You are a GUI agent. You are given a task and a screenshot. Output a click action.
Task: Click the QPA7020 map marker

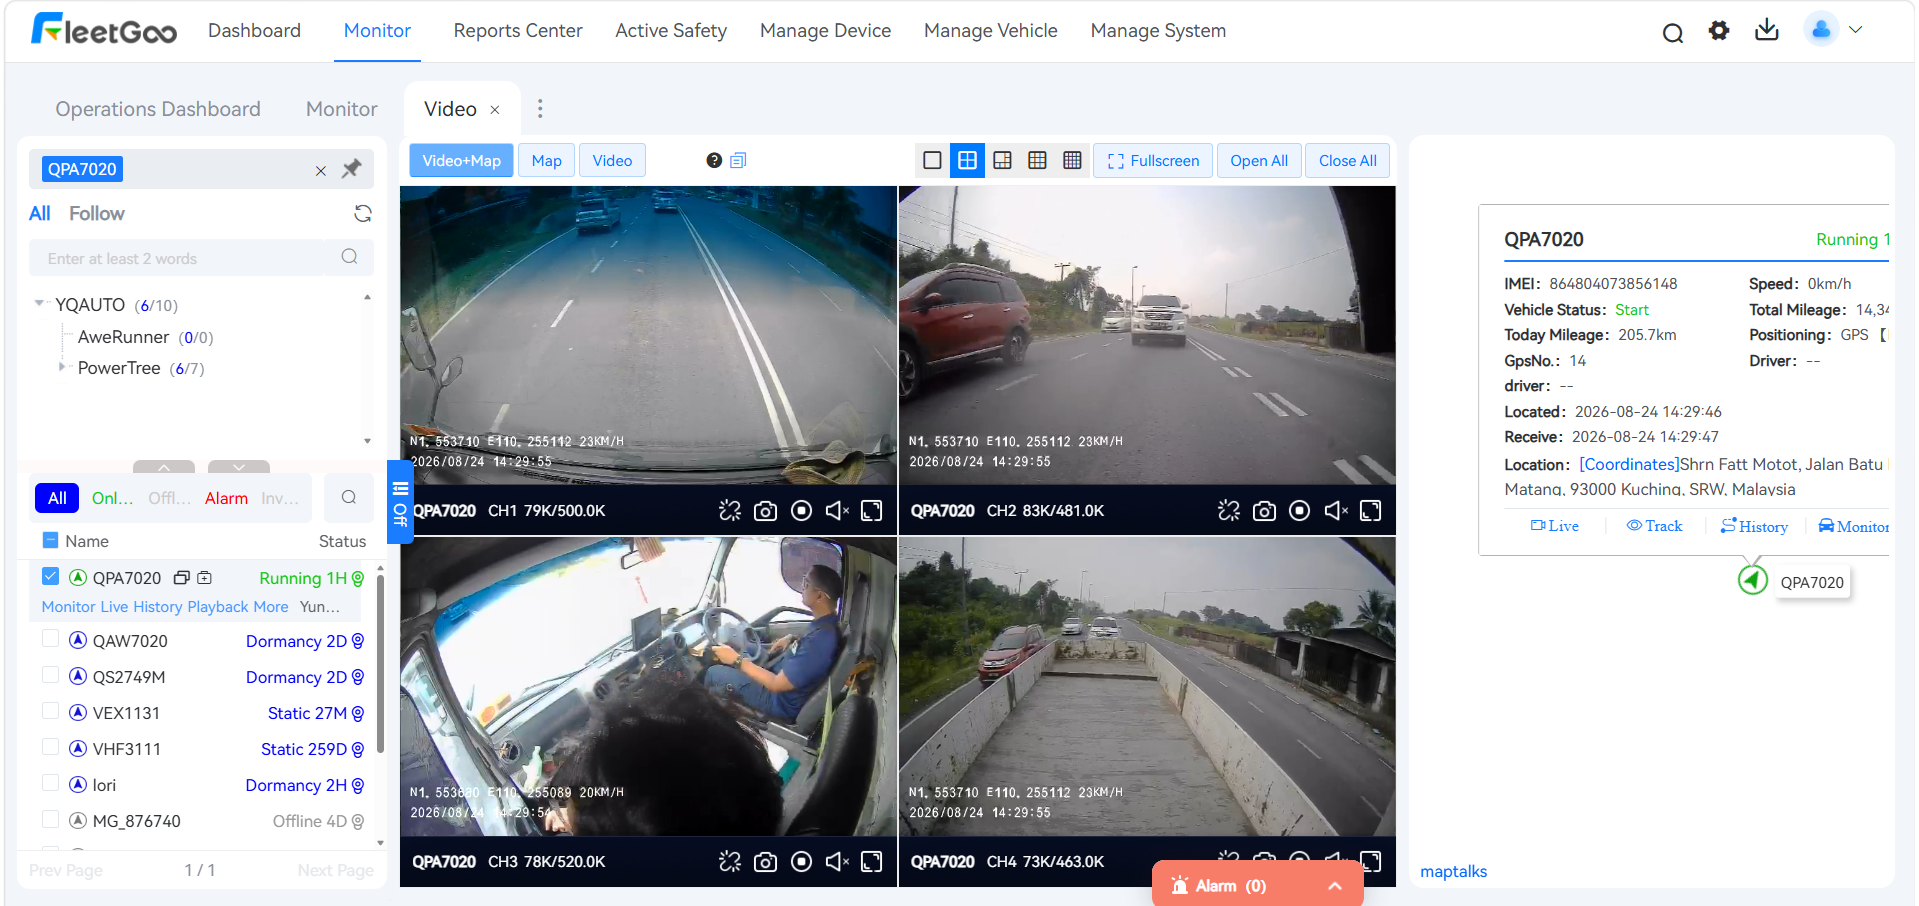[x=1753, y=579]
